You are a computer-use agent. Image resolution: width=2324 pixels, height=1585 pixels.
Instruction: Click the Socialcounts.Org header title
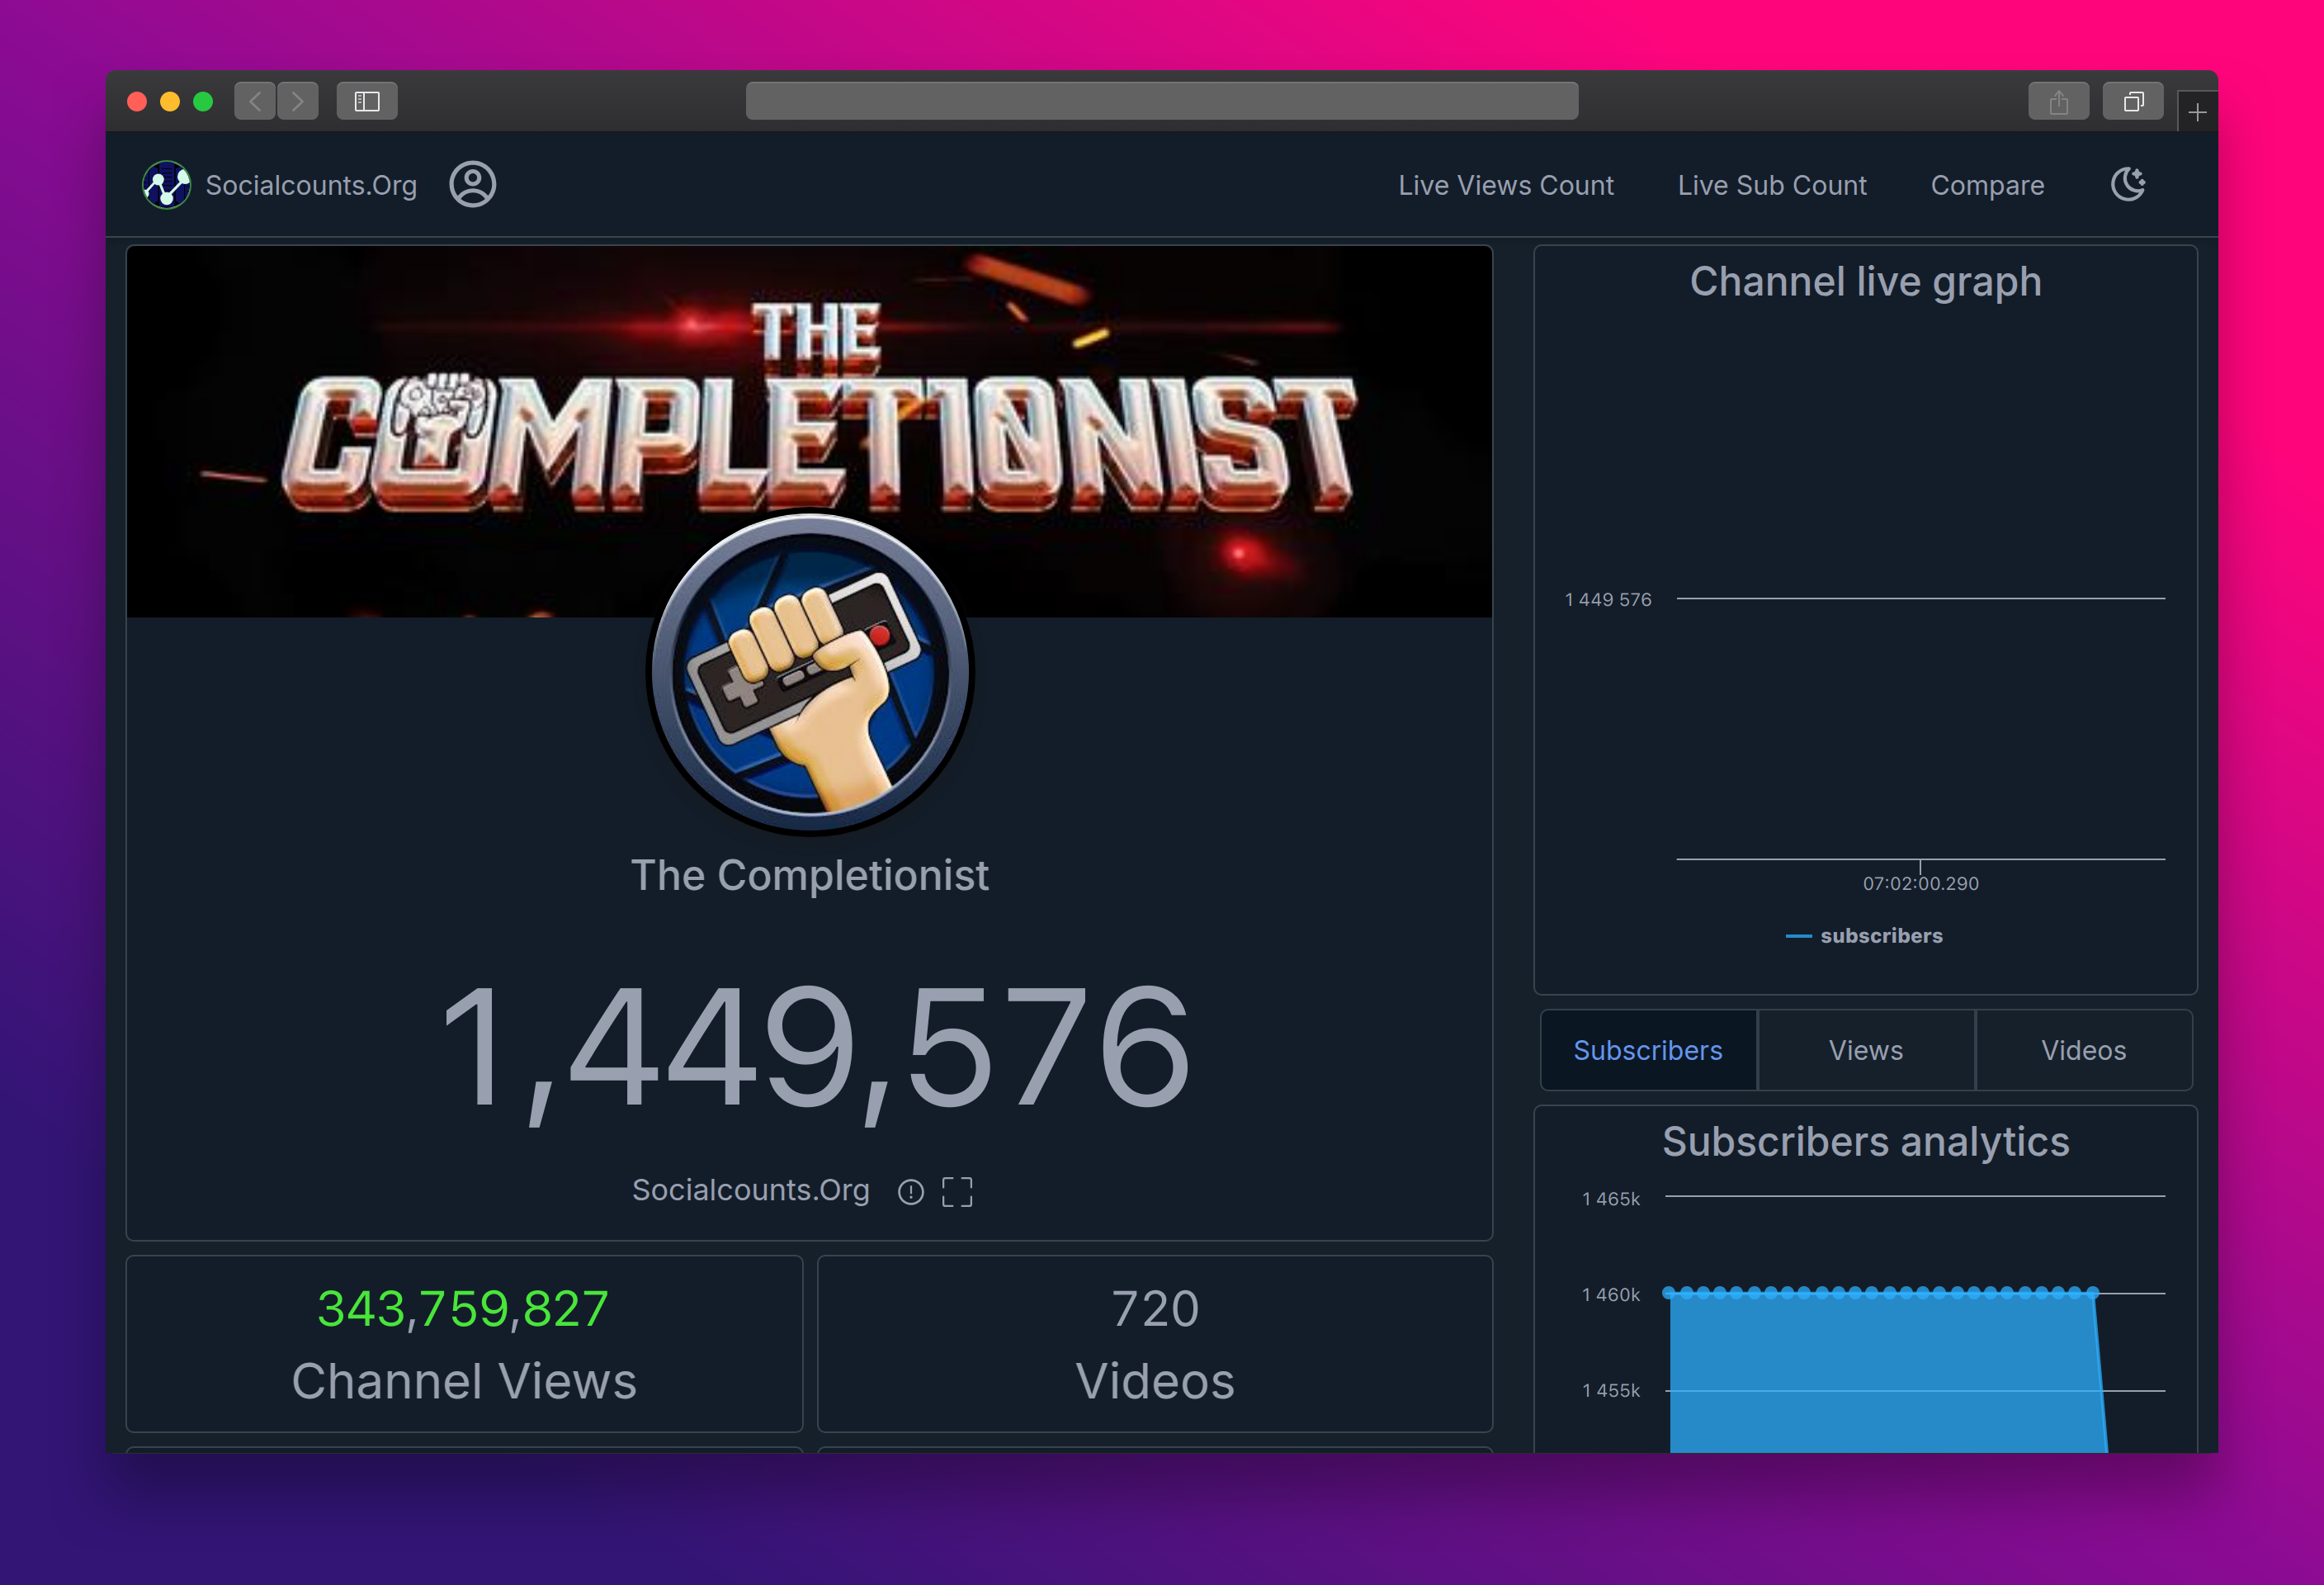311,185
